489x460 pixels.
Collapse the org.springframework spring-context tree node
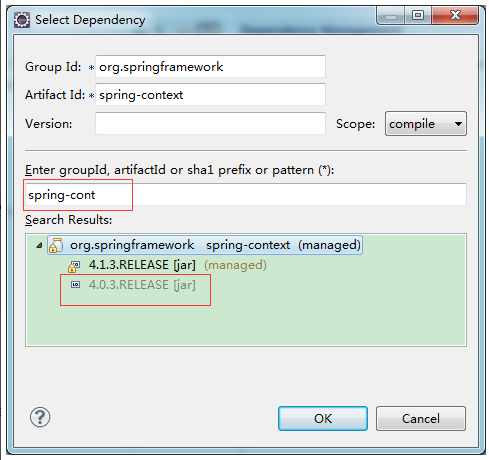pos(39,246)
